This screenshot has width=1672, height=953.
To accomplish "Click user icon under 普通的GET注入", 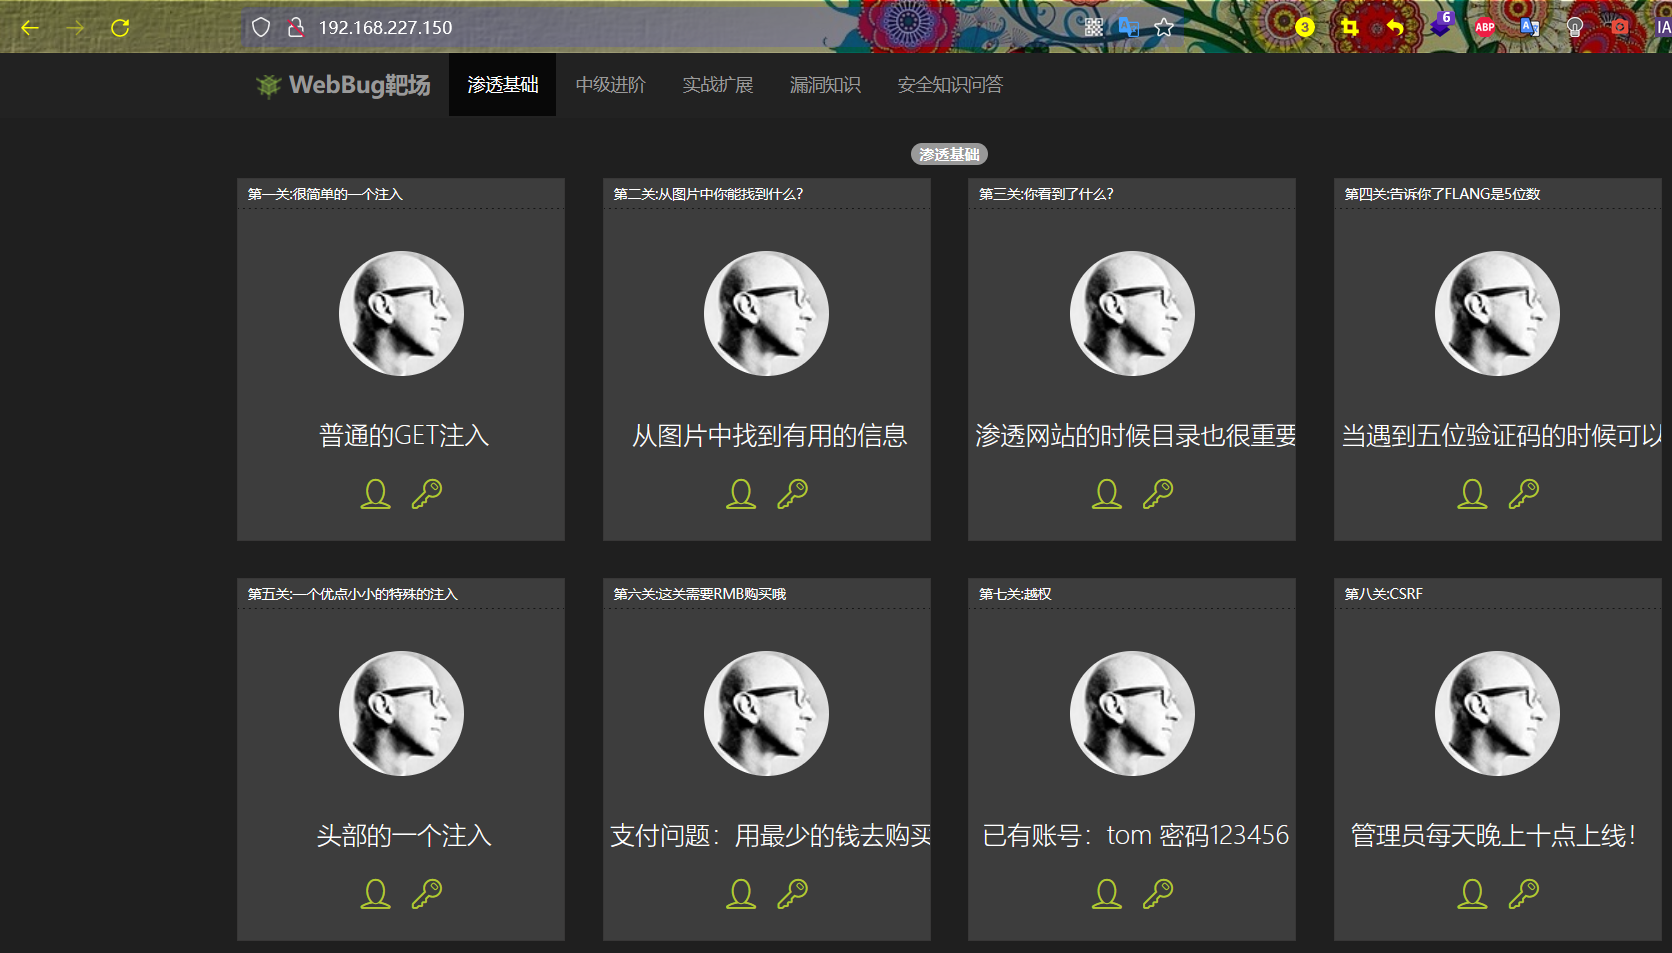I will (375, 494).
